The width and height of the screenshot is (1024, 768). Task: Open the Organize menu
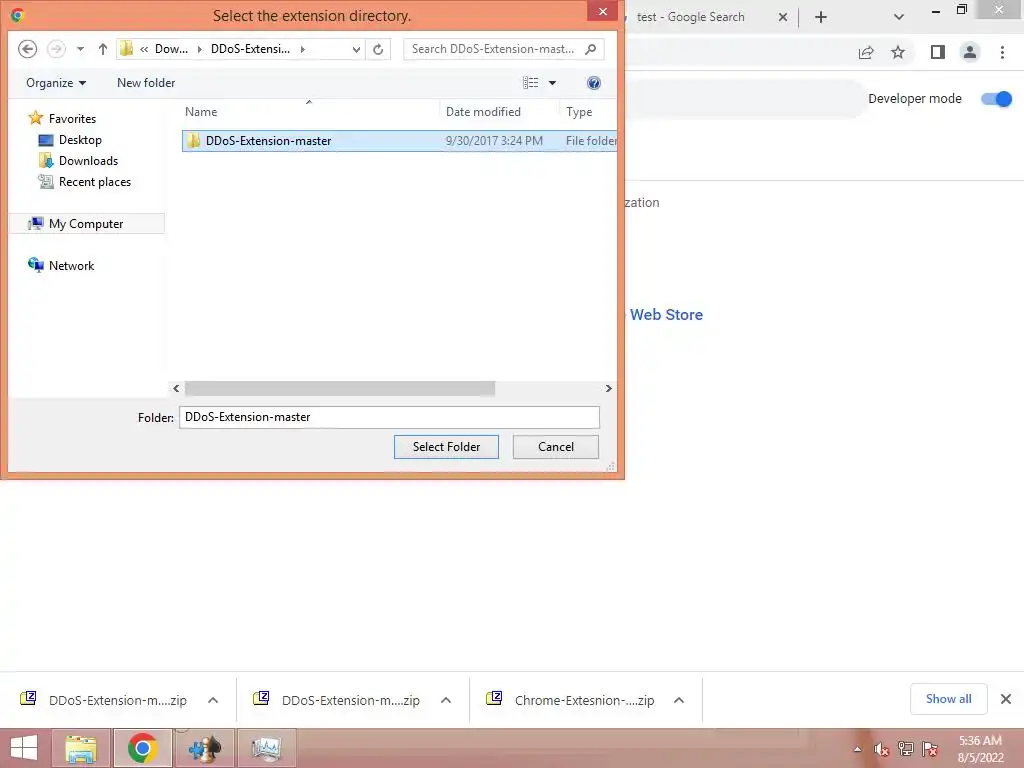point(56,83)
